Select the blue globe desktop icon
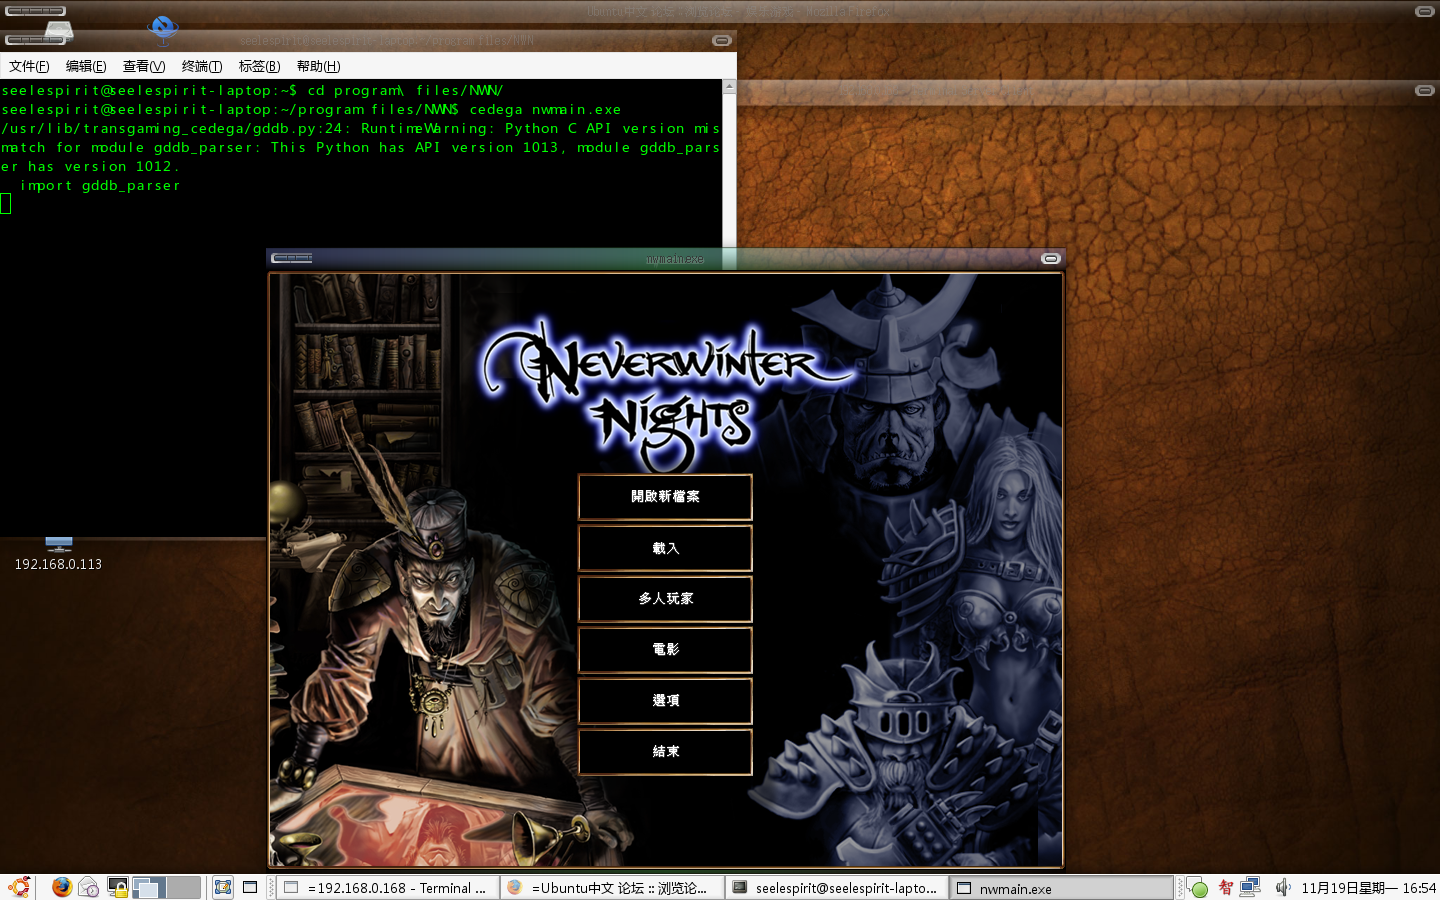The width and height of the screenshot is (1440, 900). coord(162,29)
